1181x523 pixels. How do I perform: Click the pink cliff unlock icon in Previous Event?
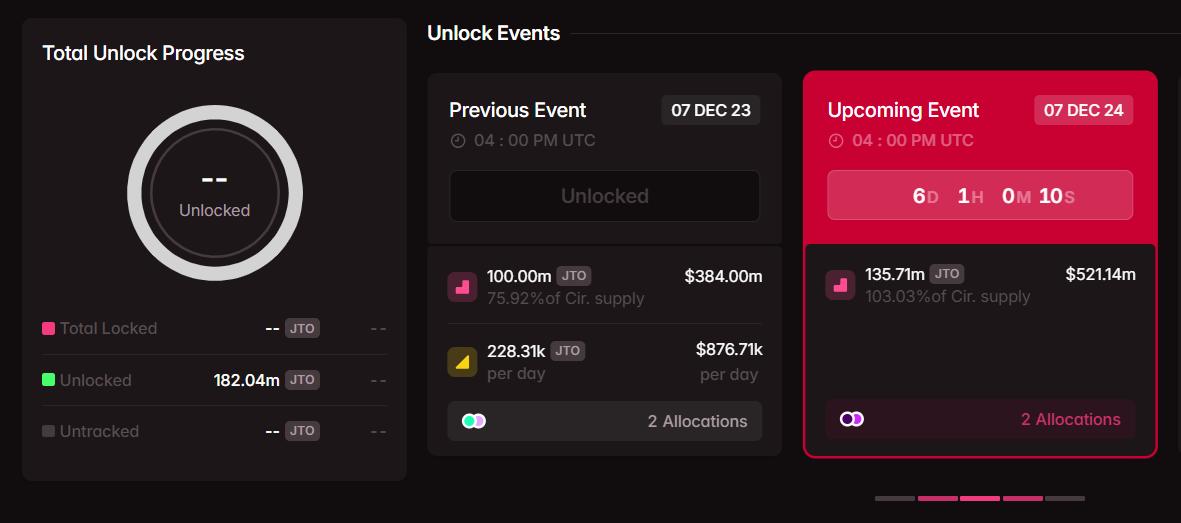pyautogui.click(x=462, y=287)
